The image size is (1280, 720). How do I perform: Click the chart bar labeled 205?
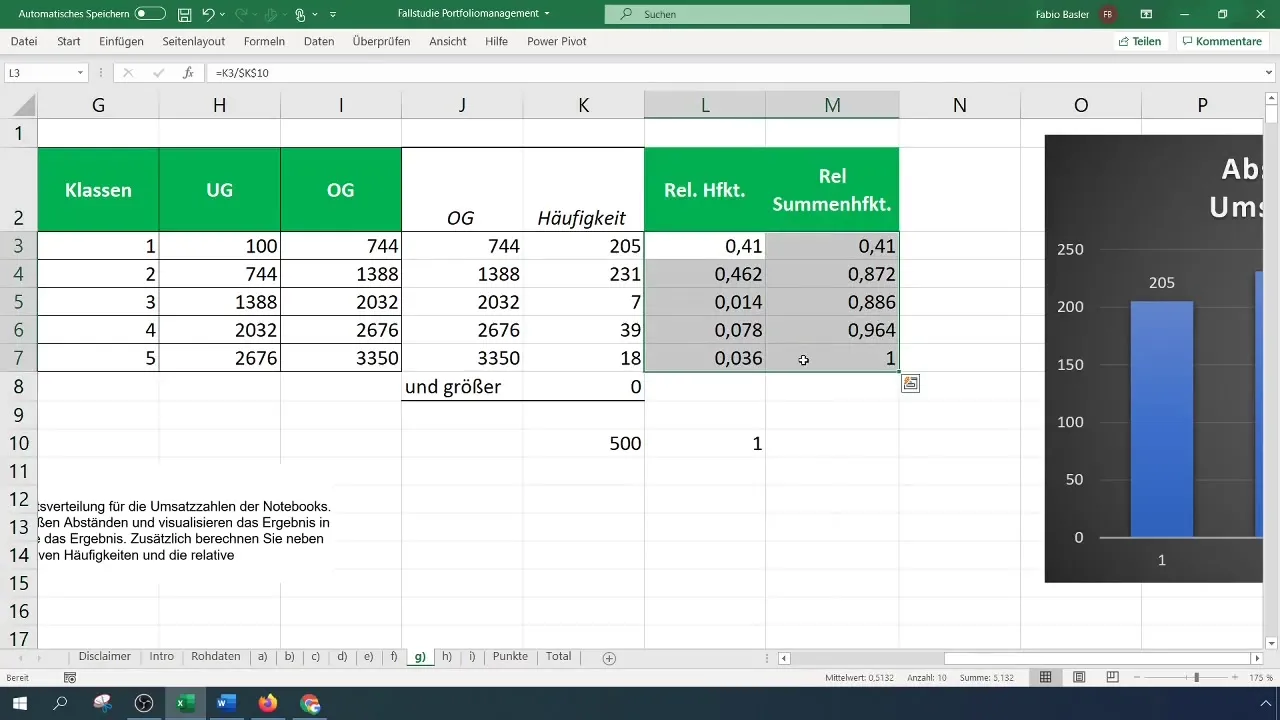[1162, 419]
